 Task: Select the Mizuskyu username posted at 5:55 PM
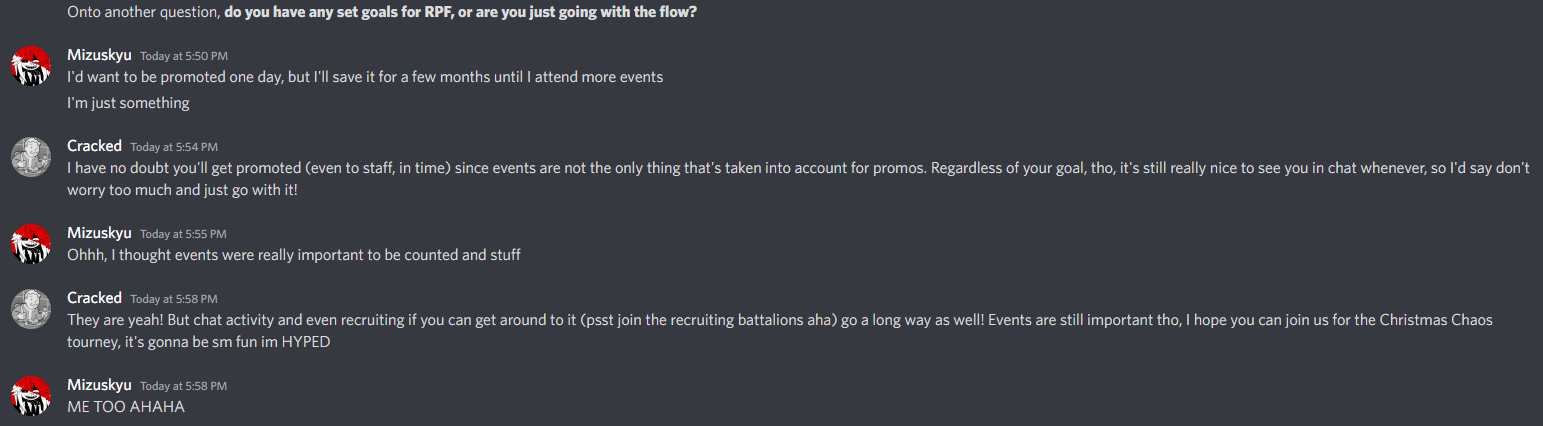pos(99,233)
